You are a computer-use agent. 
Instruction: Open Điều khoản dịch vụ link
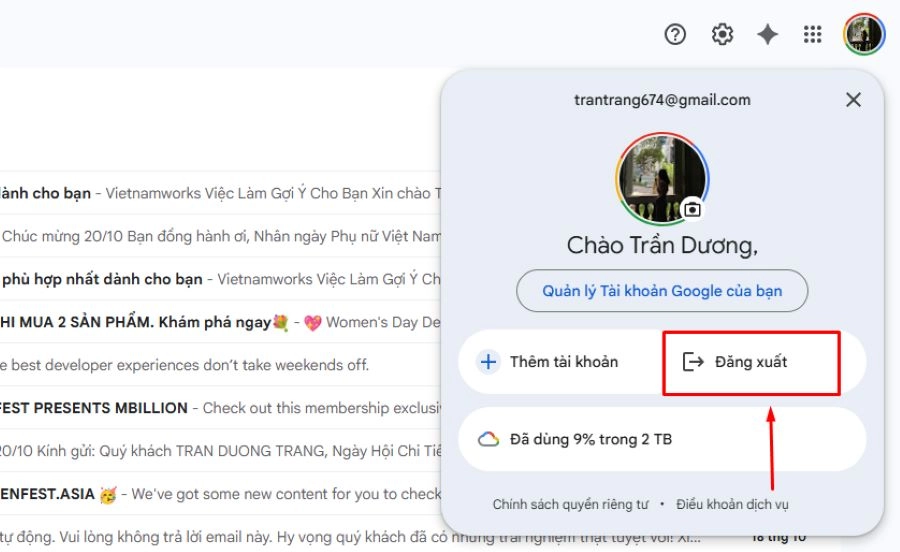(x=732, y=504)
